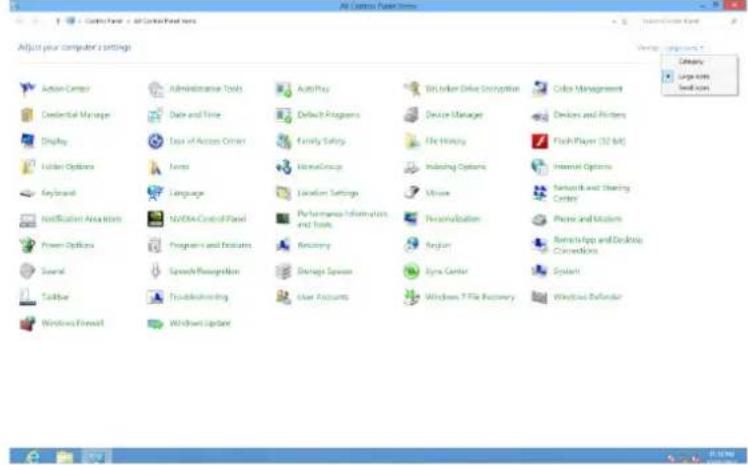The width and height of the screenshot is (748, 465).
Task: Open the Programs and Features link
Action: [x=210, y=245]
